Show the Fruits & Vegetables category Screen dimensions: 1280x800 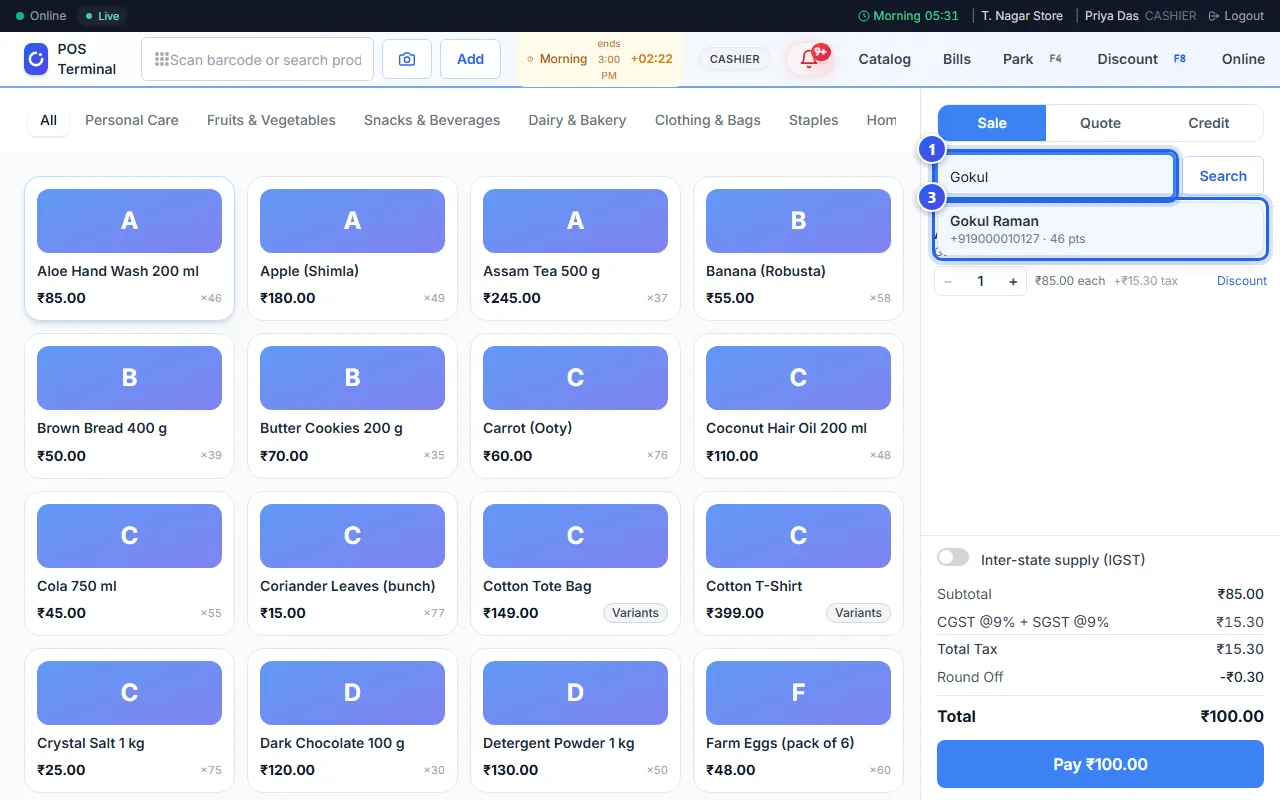(271, 120)
